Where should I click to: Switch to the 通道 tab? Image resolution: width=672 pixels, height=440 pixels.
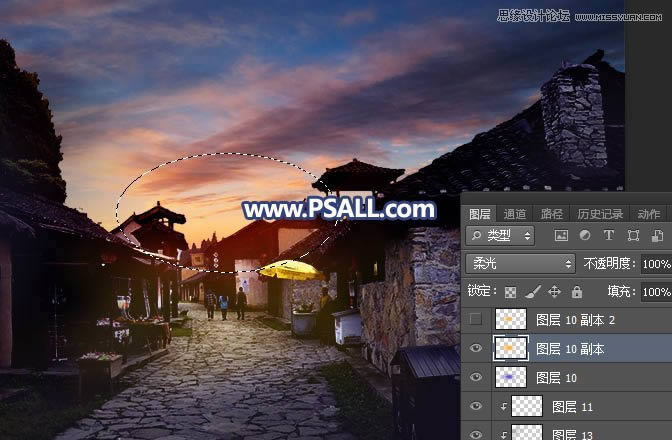click(x=515, y=214)
